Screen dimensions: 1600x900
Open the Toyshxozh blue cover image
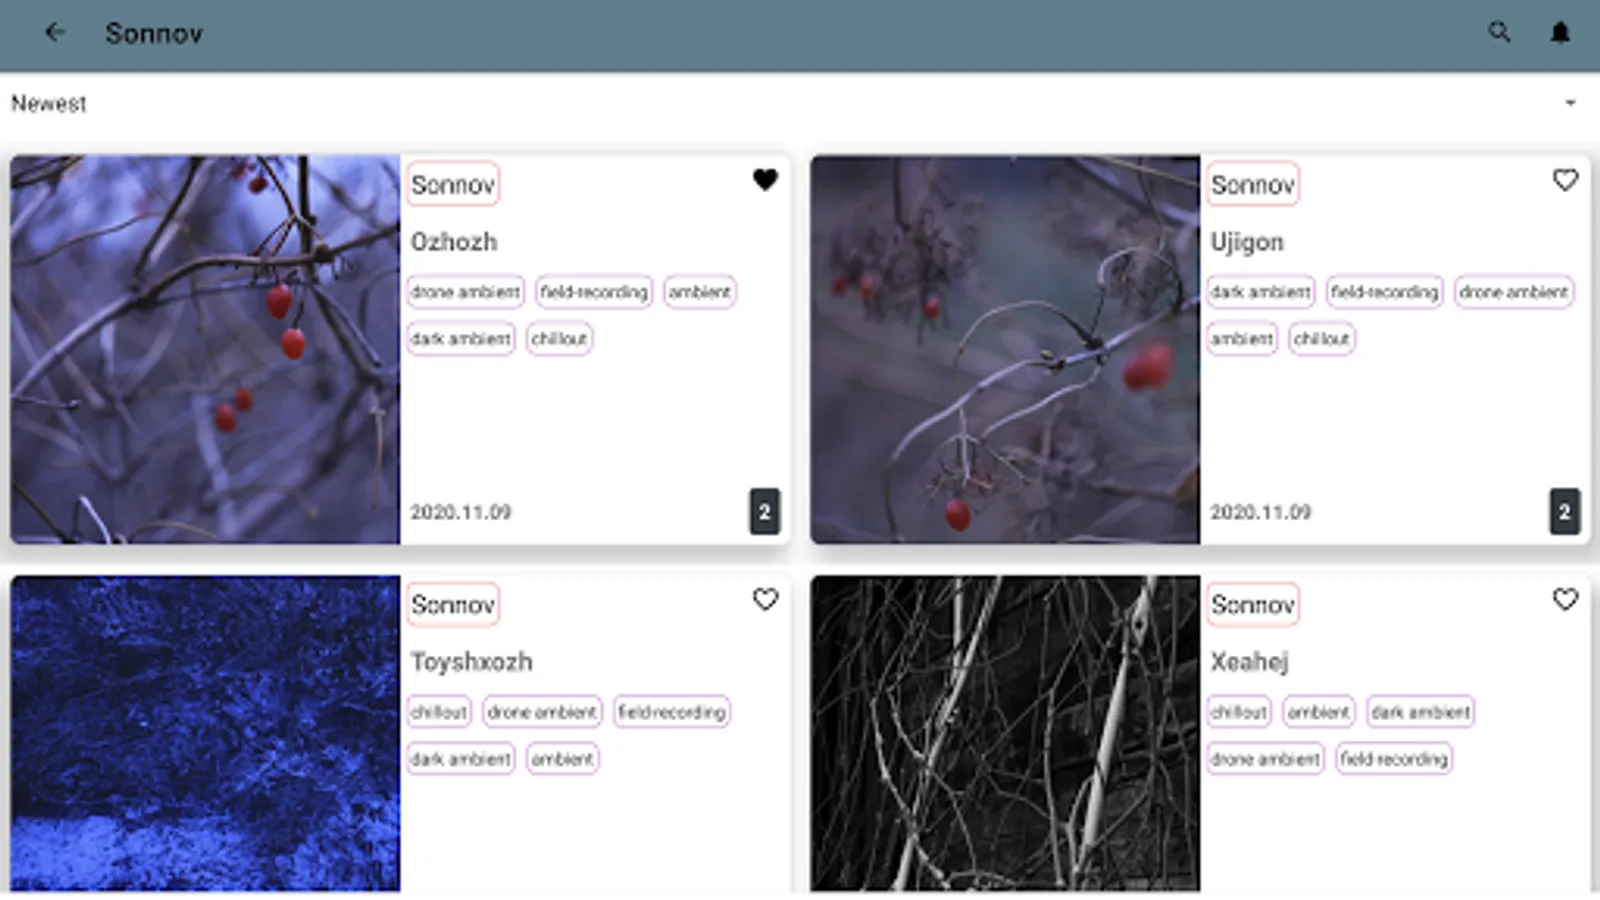coord(205,733)
